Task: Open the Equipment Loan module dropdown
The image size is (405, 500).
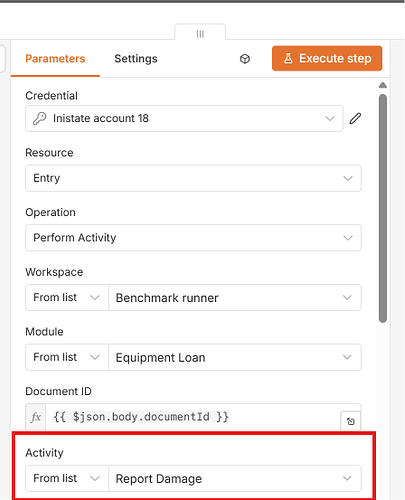Action: pyautogui.click(x=235, y=357)
